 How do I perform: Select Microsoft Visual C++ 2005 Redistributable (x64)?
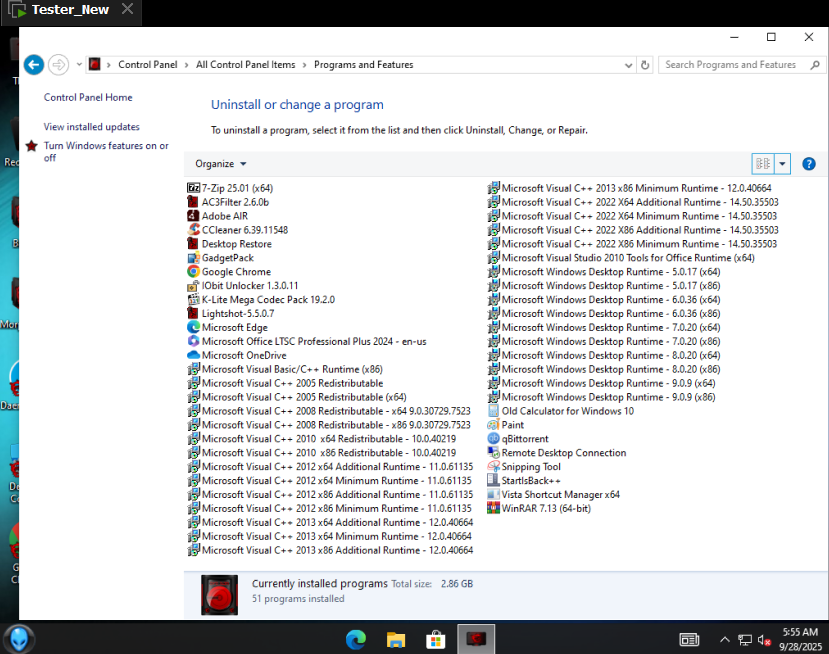pos(297,397)
